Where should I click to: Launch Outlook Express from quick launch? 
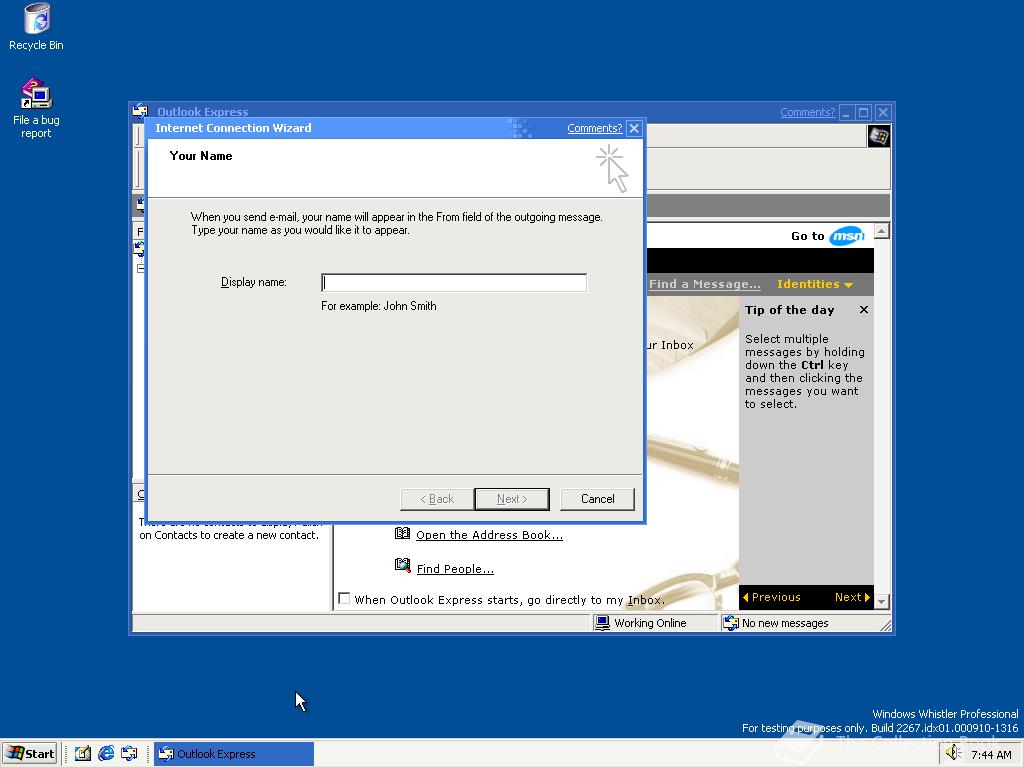pyautogui.click(x=129, y=754)
